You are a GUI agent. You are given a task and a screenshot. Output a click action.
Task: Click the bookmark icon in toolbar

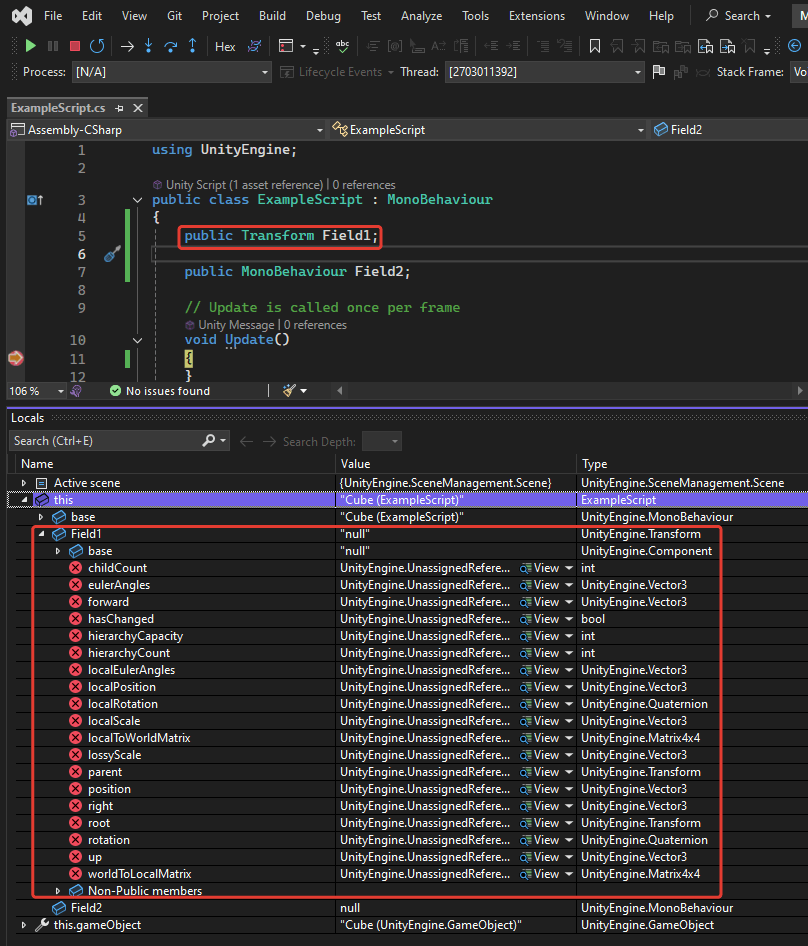click(594, 46)
